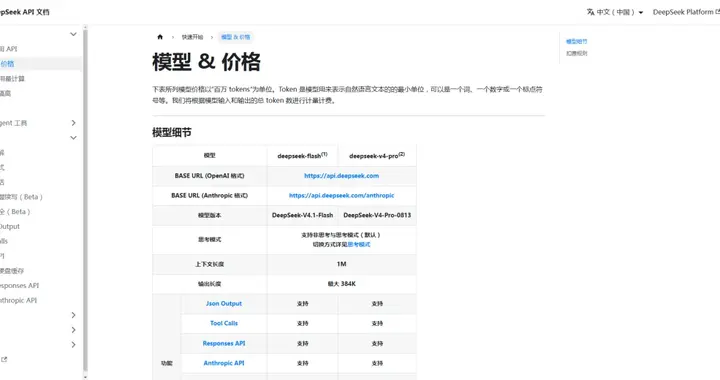Click the 最大 384K output length cell
The width and height of the screenshot is (720, 380).
(x=341, y=284)
